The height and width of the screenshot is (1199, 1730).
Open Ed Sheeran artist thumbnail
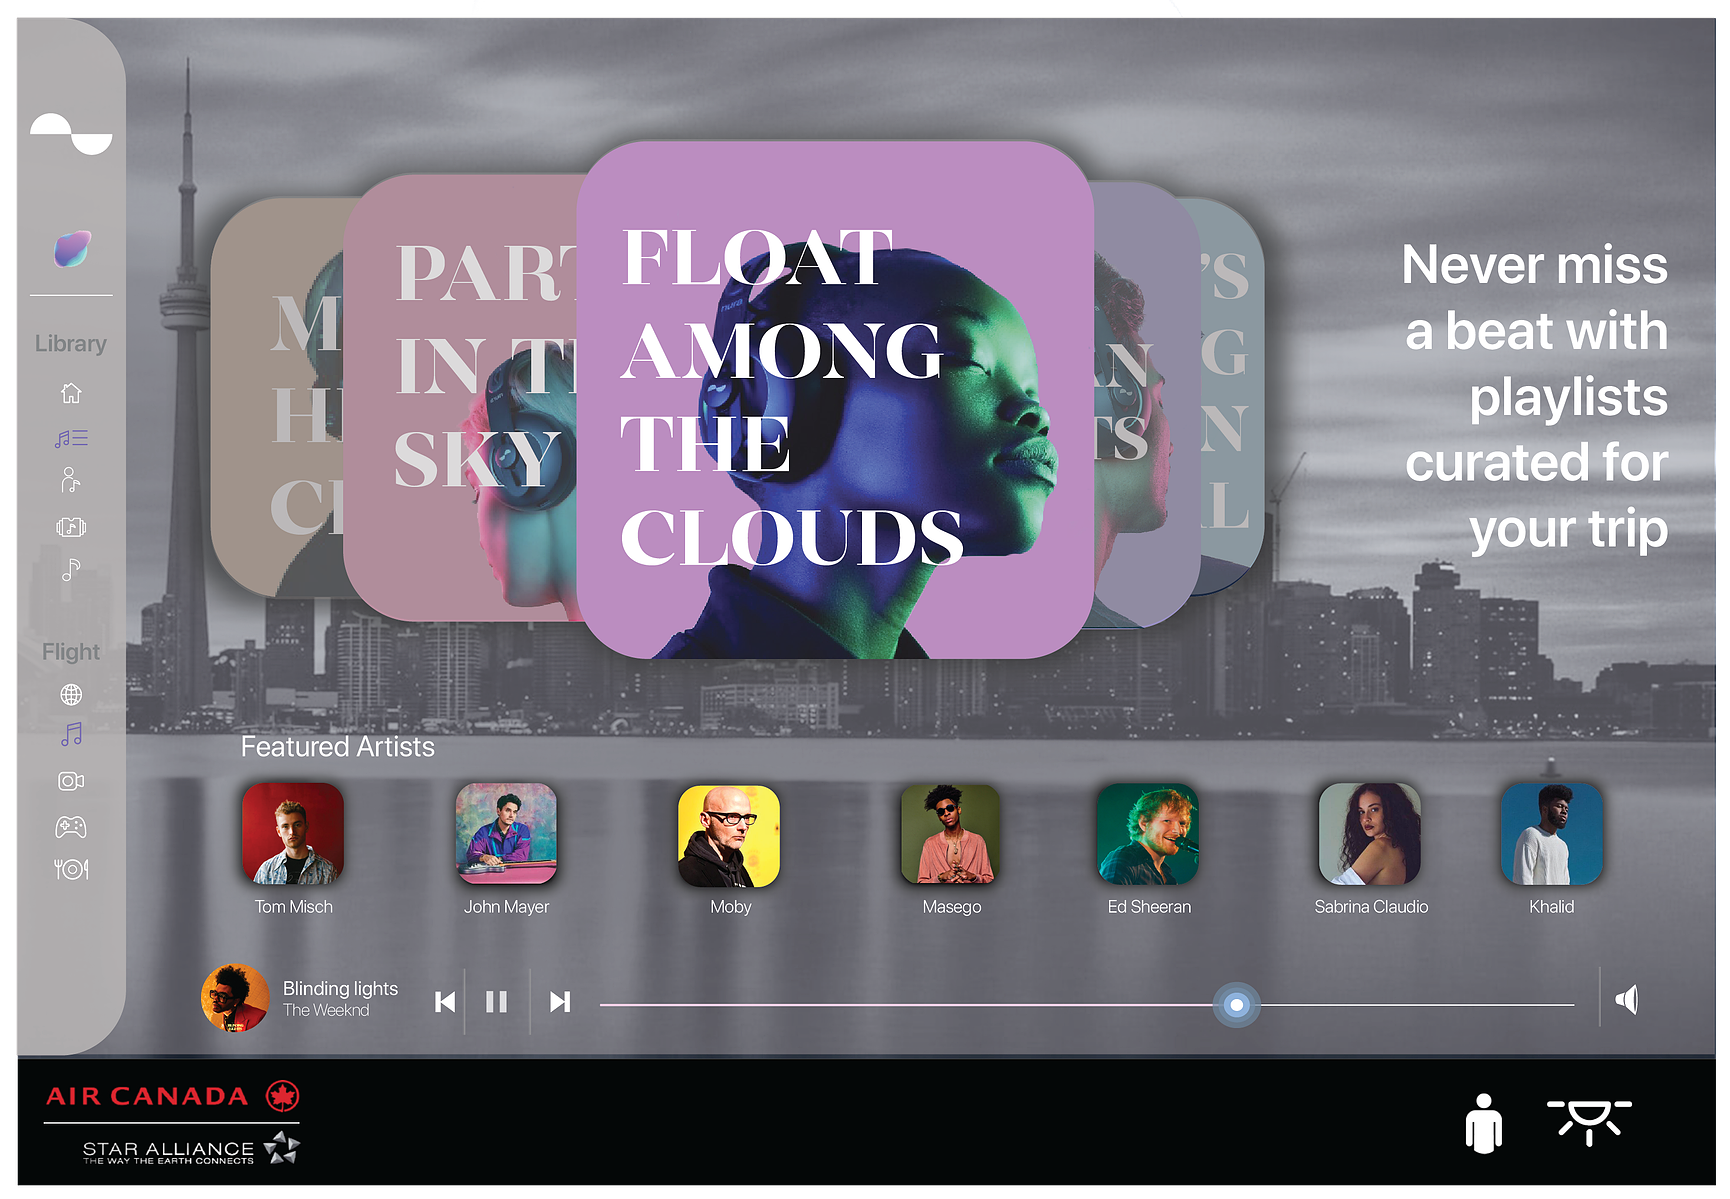tap(1148, 834)
